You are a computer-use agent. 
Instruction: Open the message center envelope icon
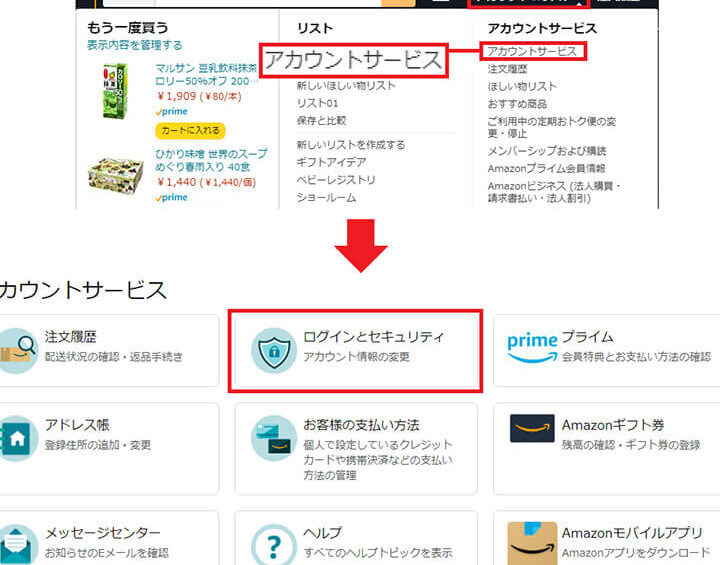click(17, 546)
